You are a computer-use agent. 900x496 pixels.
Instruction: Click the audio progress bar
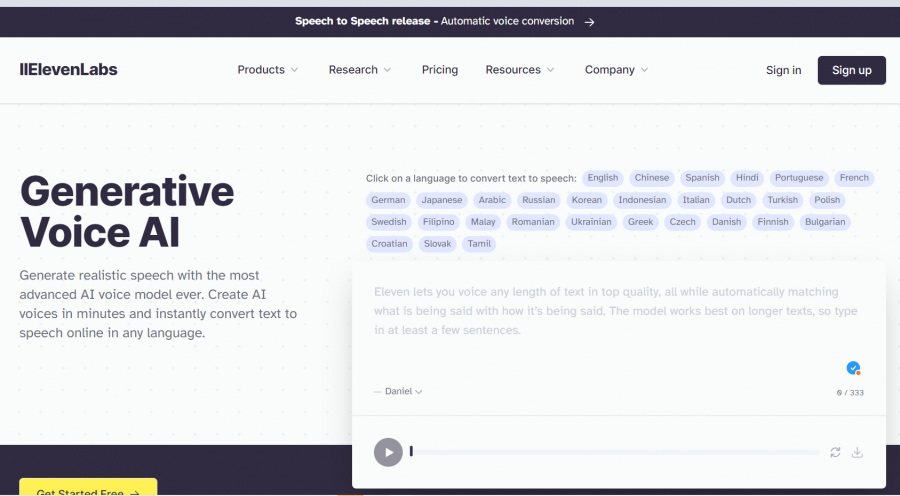615,452
